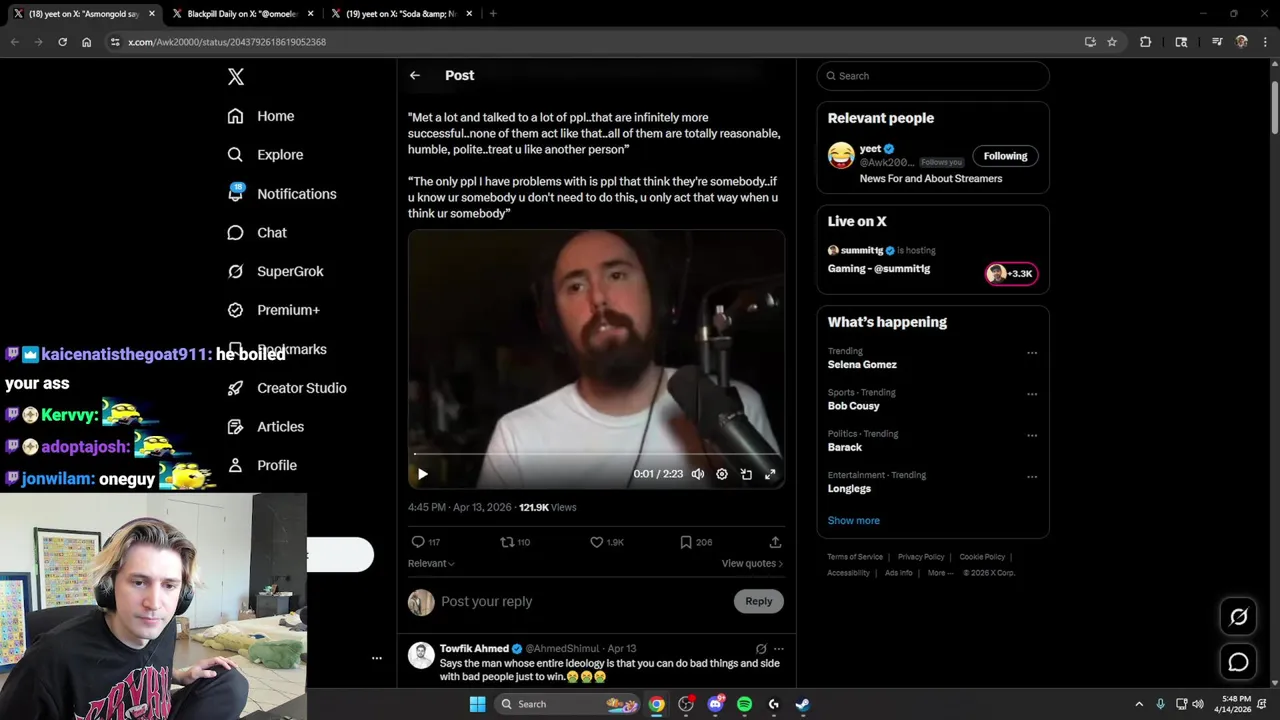Viewport: 1280px width, 720px height.
Task: Open the Home page from the sidebar
Action: pyautogui.click(x=260, y=116)
